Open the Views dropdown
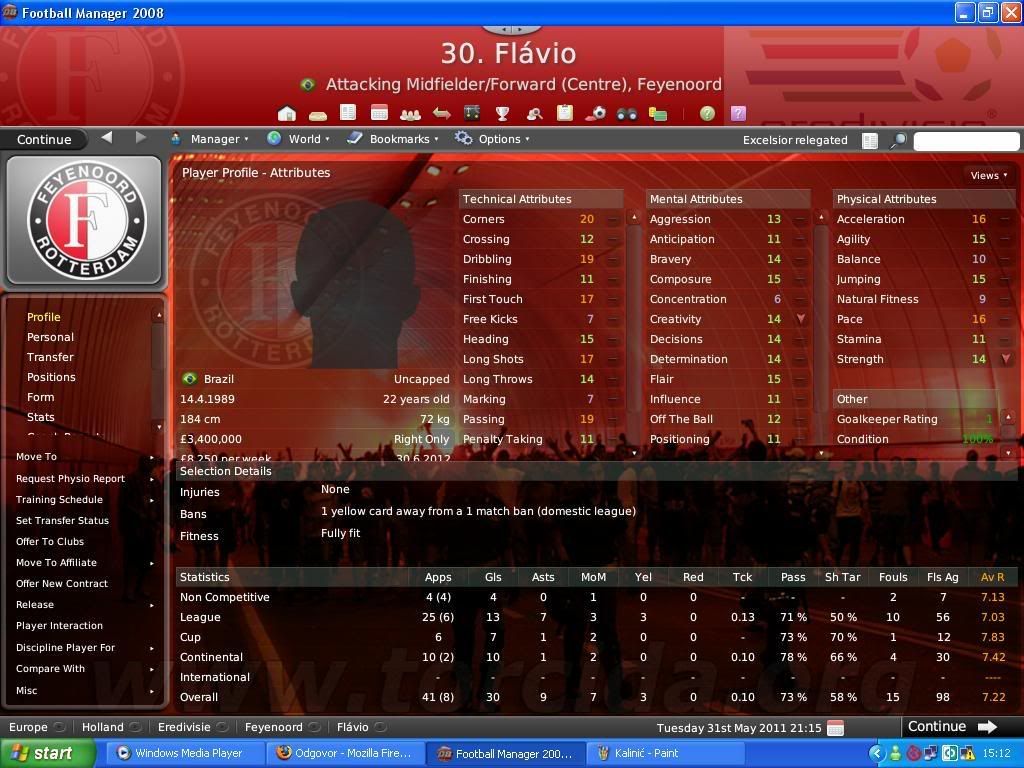 [989, 175]
